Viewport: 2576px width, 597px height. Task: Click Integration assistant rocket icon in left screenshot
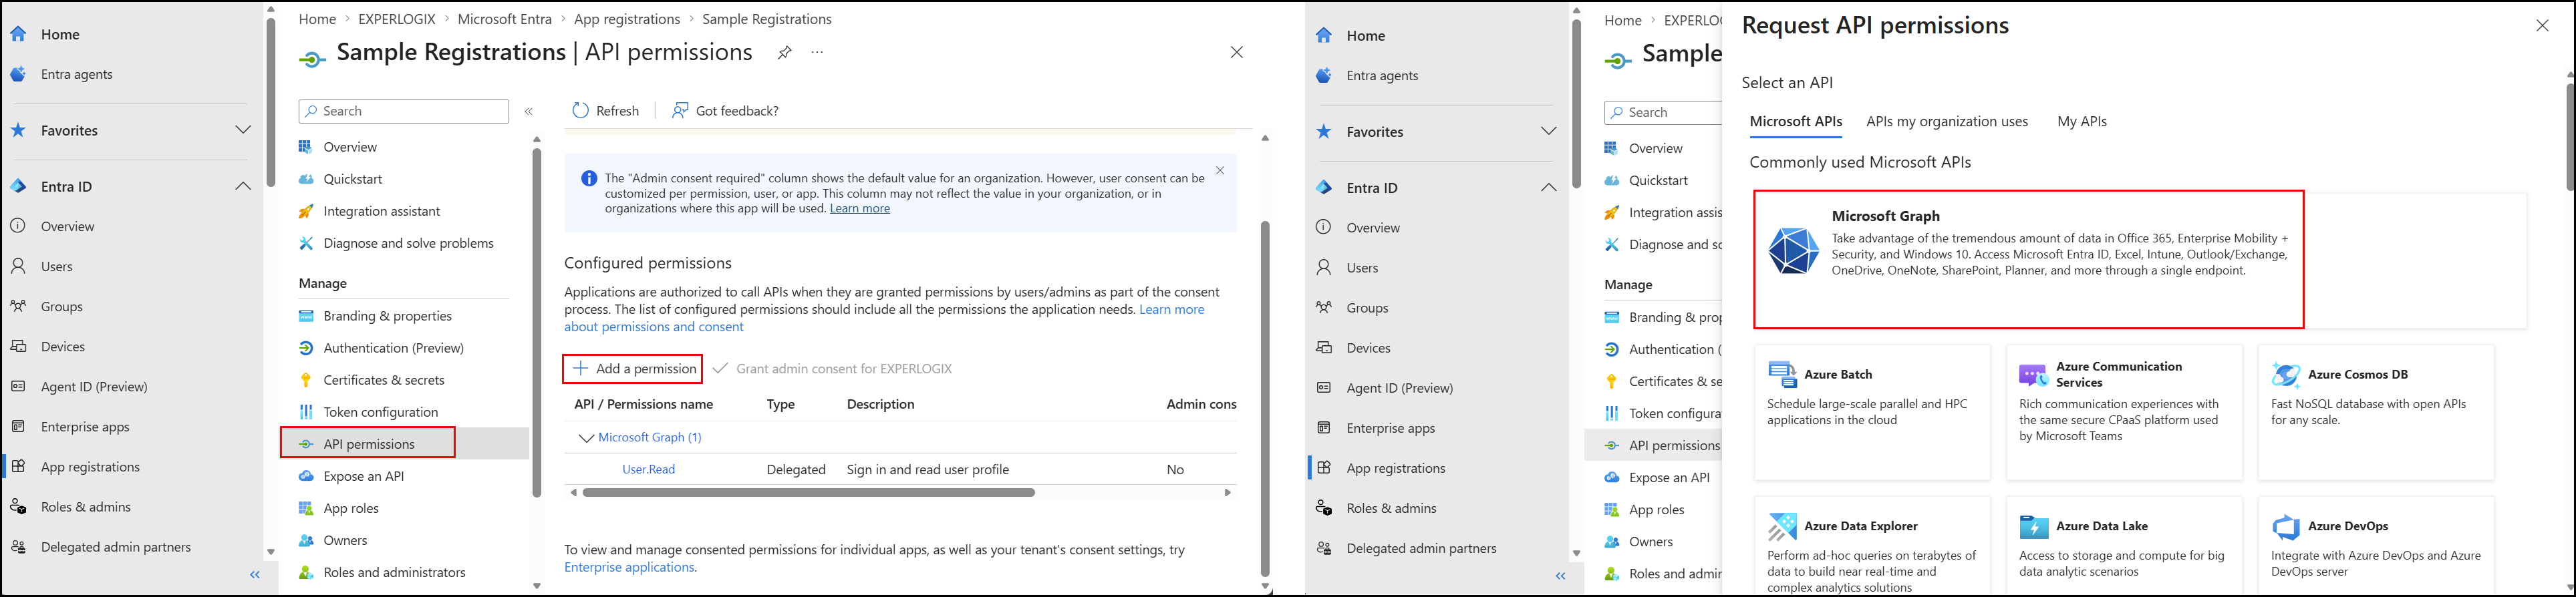coord(306,211)
